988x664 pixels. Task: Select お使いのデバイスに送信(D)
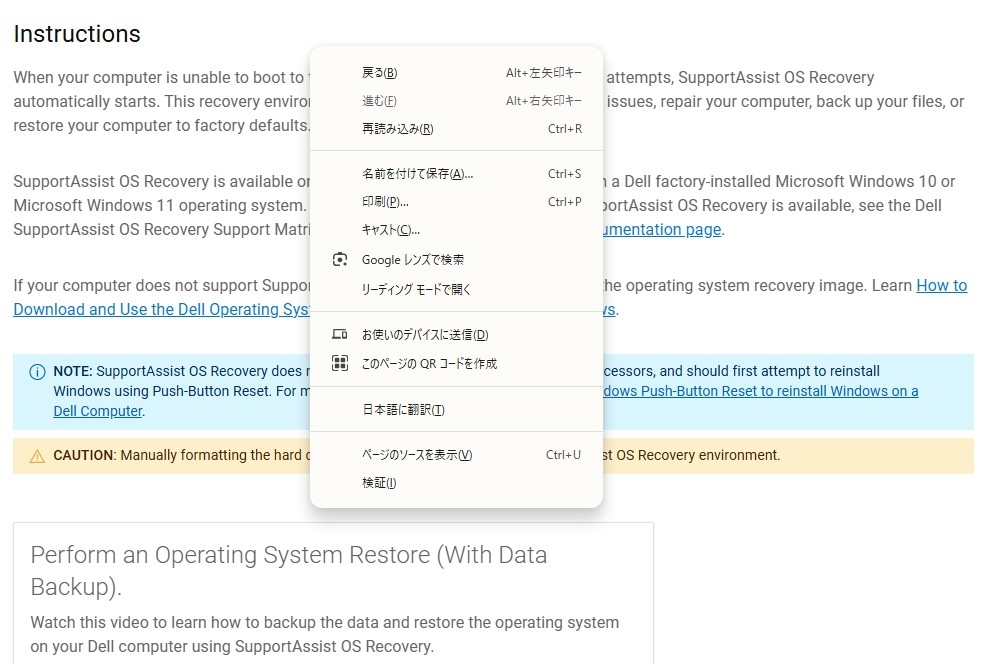(456, 335)
